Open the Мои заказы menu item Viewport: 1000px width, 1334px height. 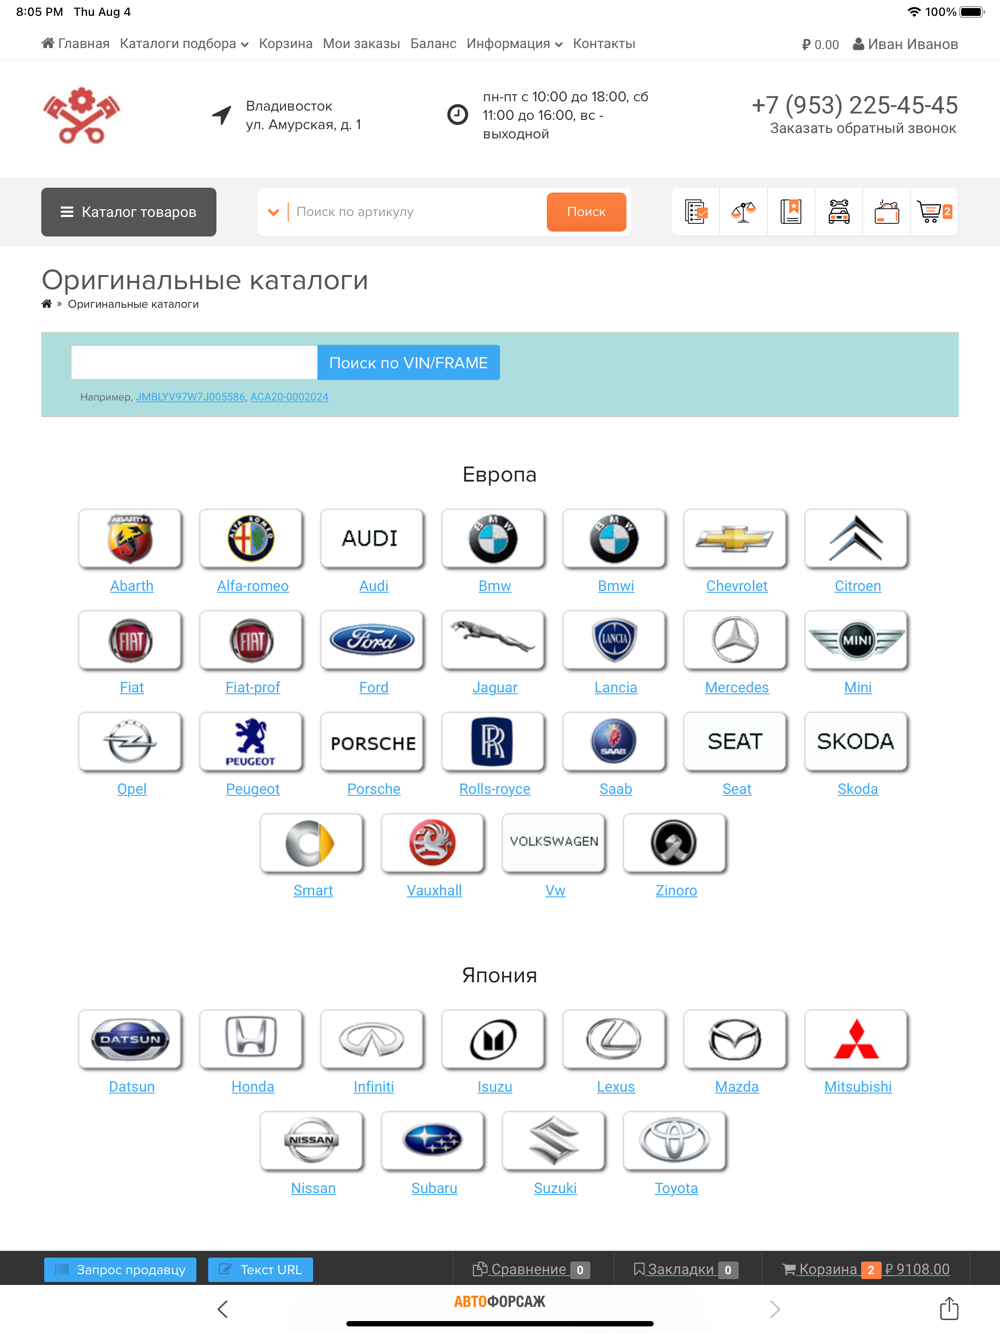point(361,44)
